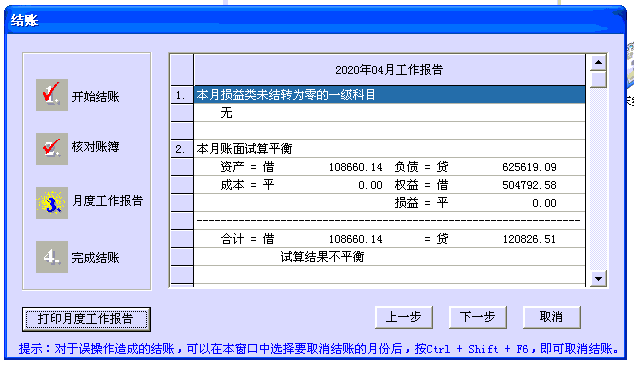Click the 完成结账 step label

pos(95,257)
